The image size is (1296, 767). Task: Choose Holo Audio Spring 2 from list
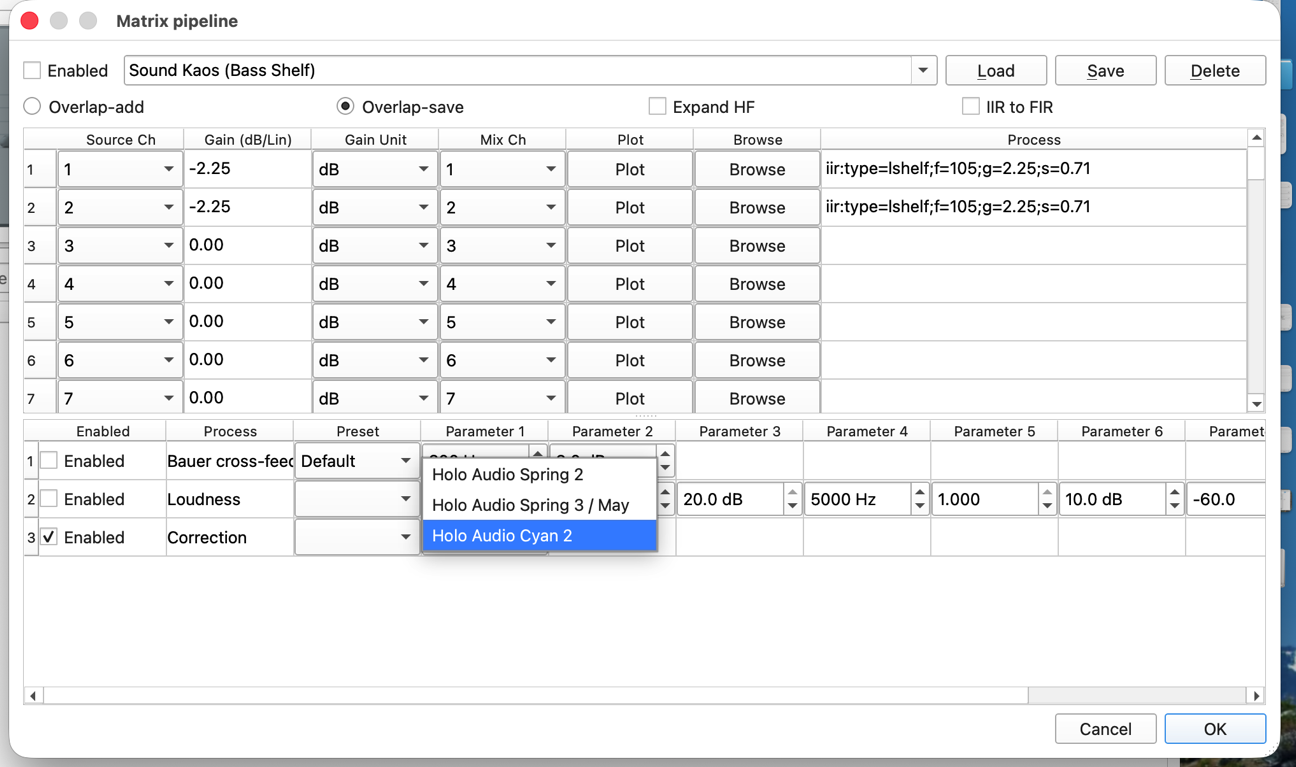pos(507,475)
